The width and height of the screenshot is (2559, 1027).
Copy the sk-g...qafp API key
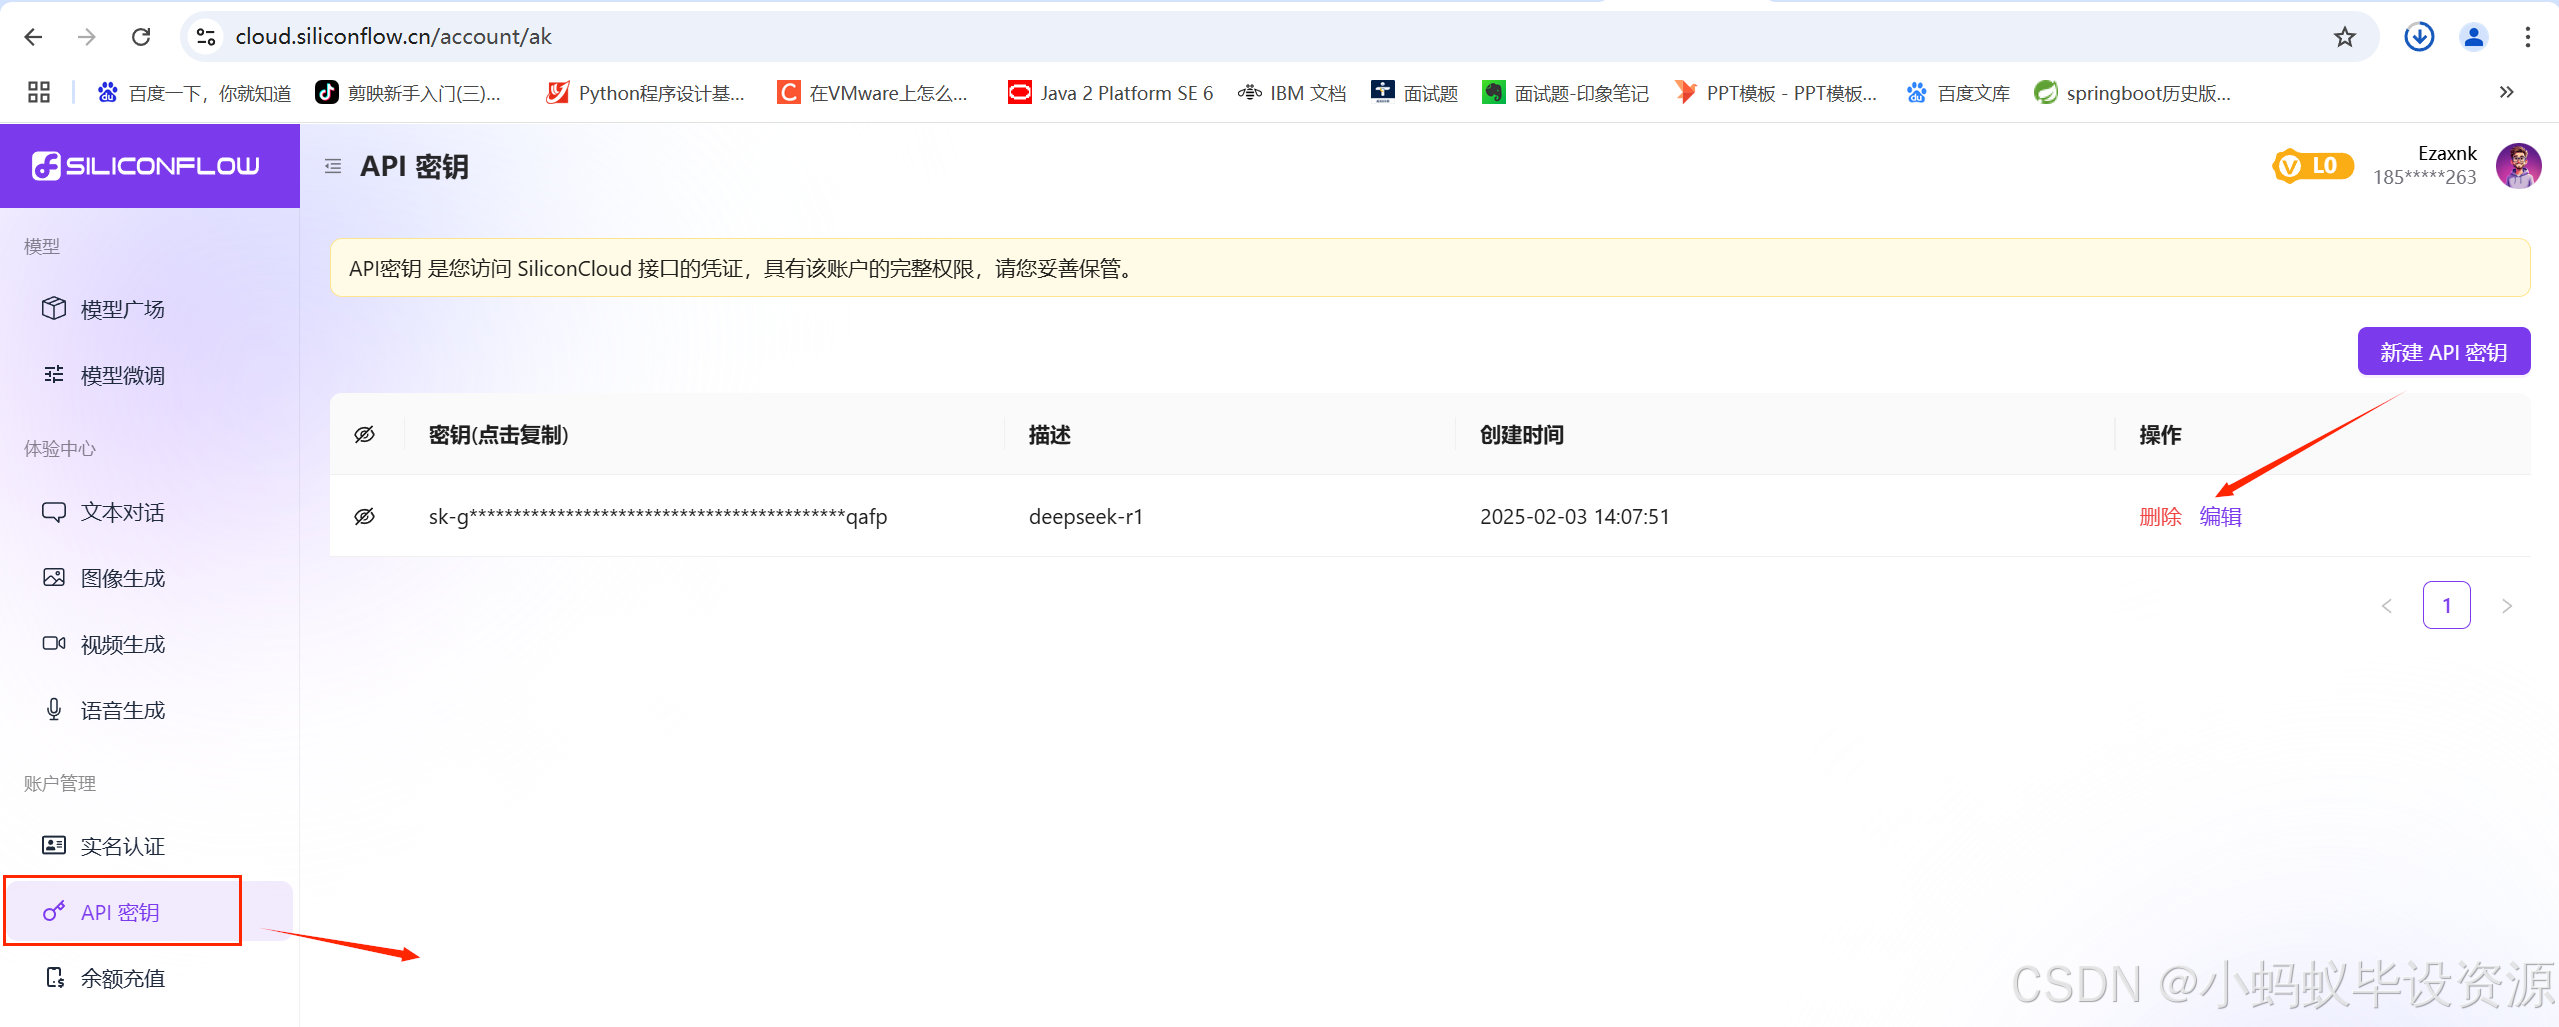657,517
